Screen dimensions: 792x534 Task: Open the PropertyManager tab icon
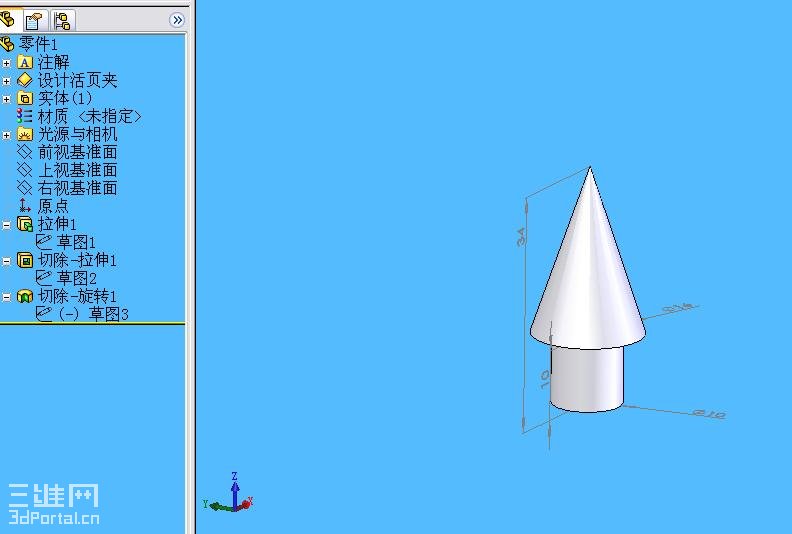[35, 21]
